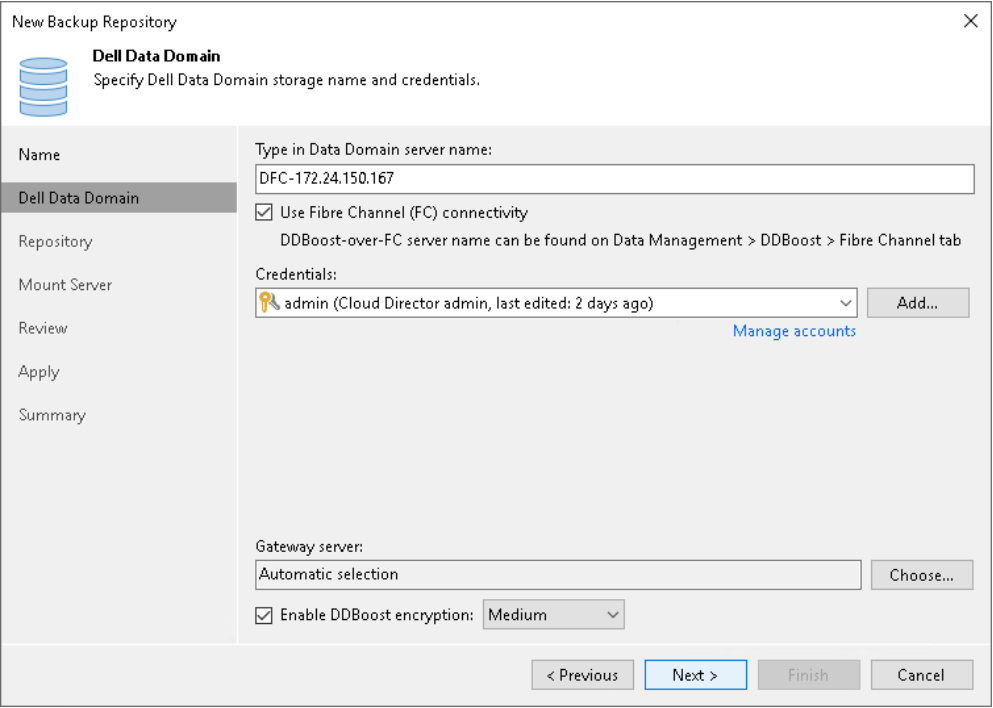Go back with the < Previous button
The height and width of the screenshot is (708, 993).
tap(582, 675)
